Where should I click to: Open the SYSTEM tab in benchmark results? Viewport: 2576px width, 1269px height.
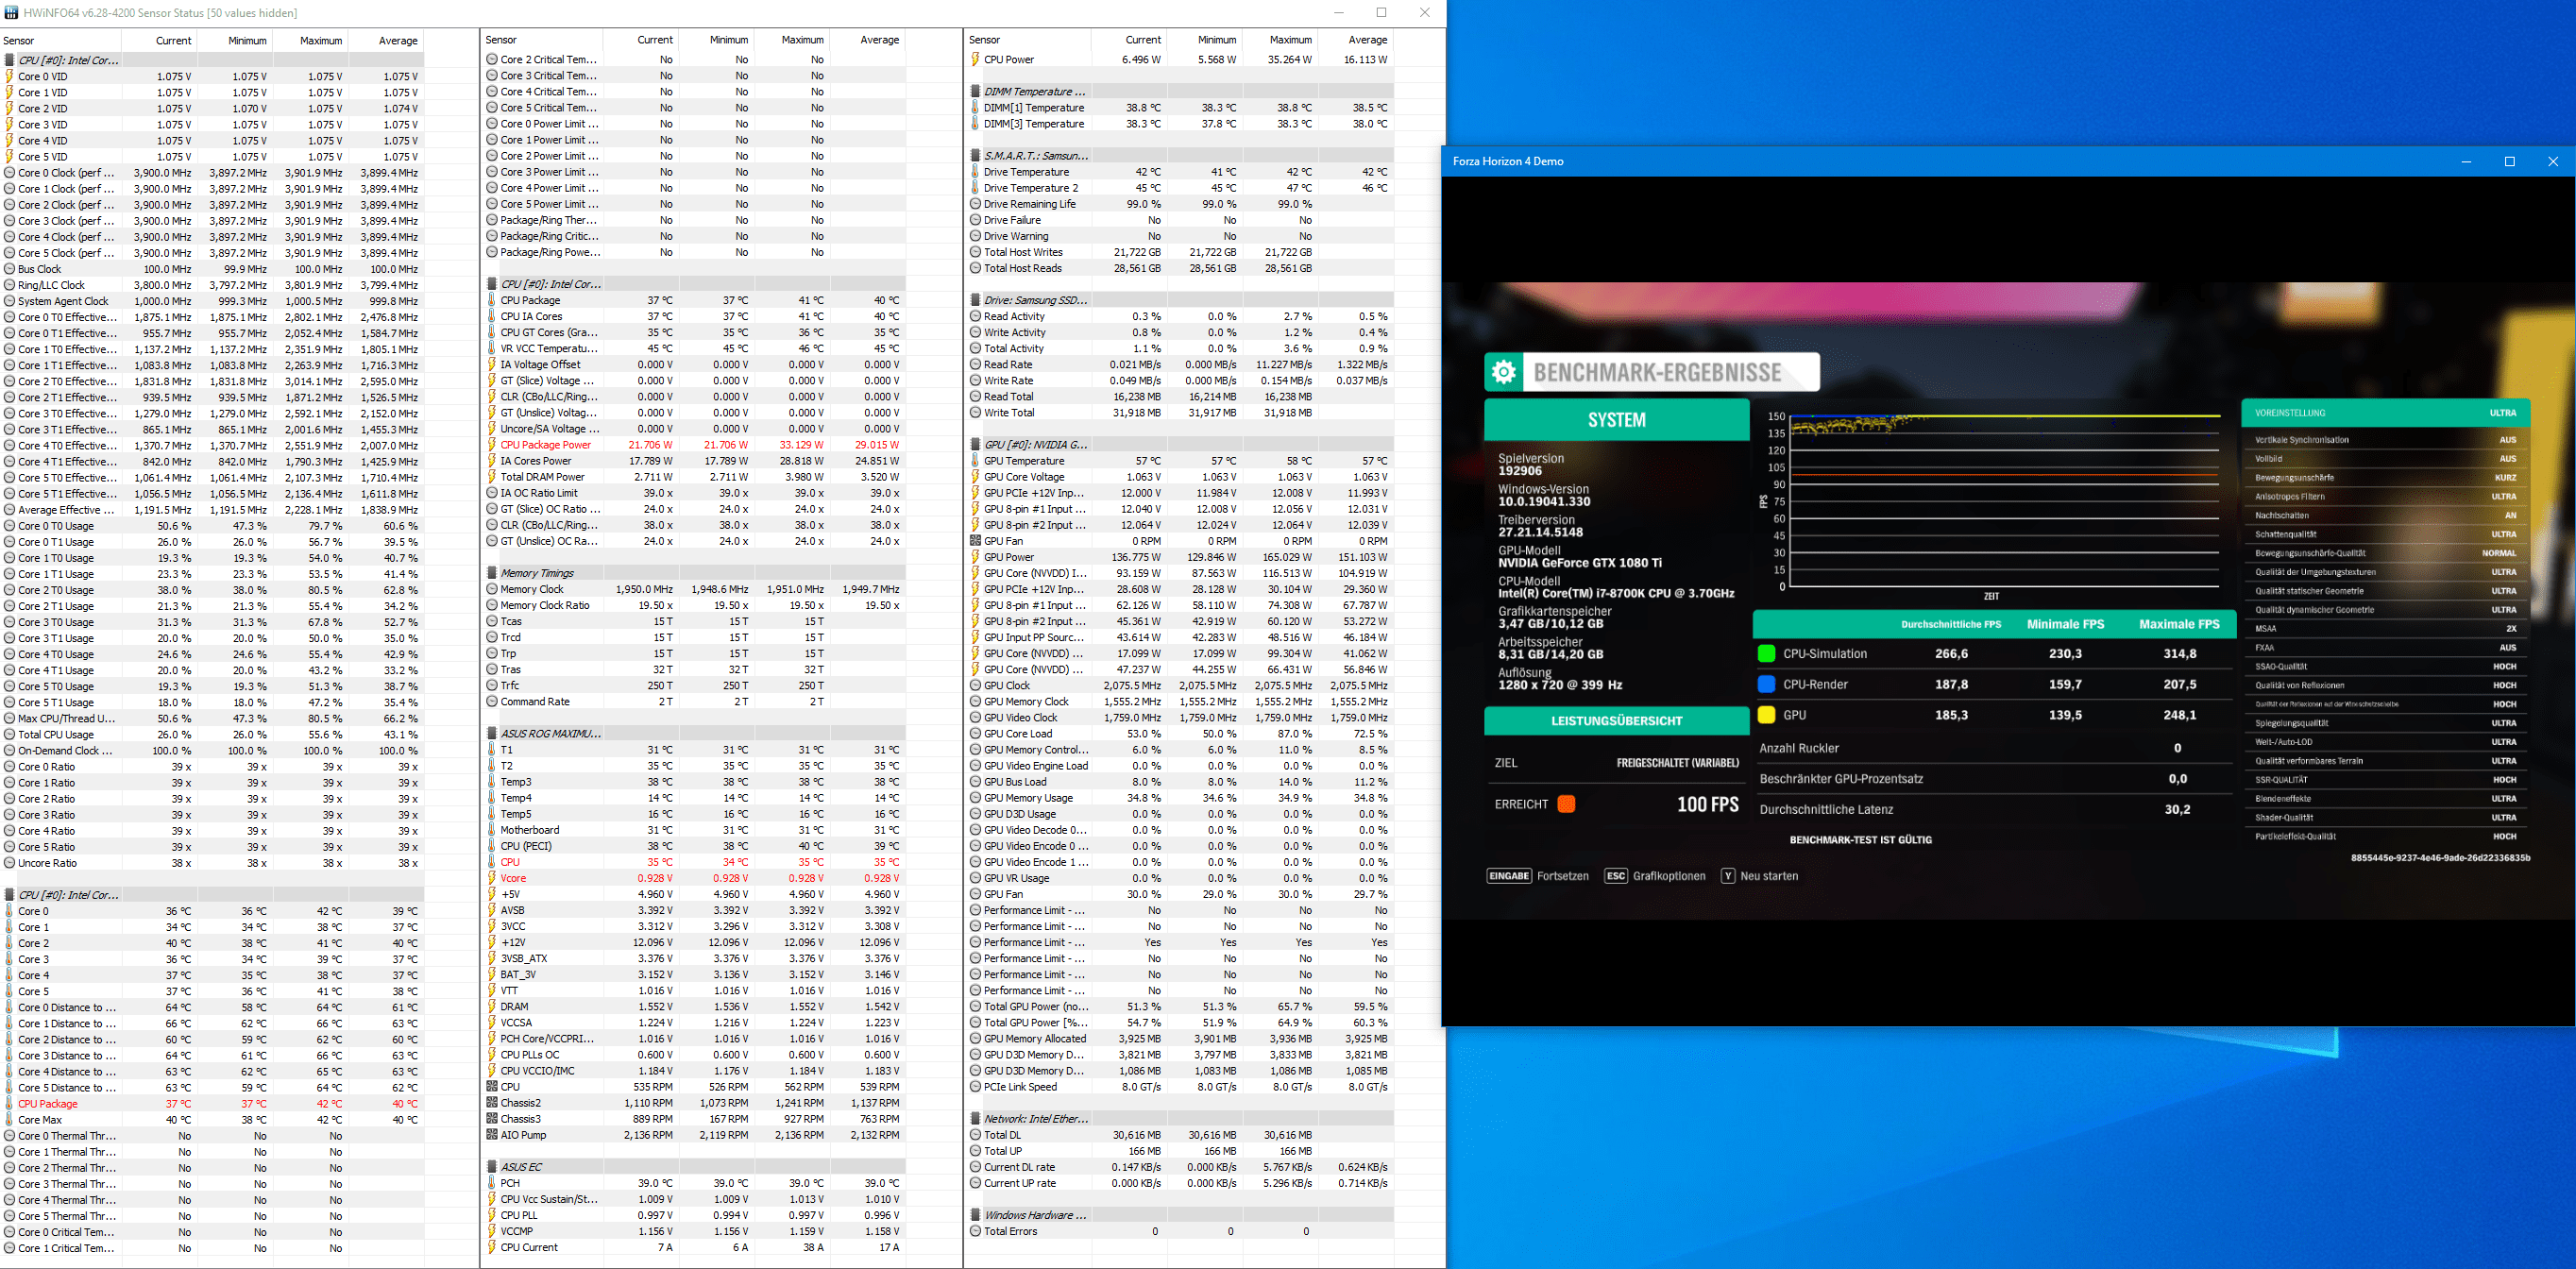coord(1616,420)
